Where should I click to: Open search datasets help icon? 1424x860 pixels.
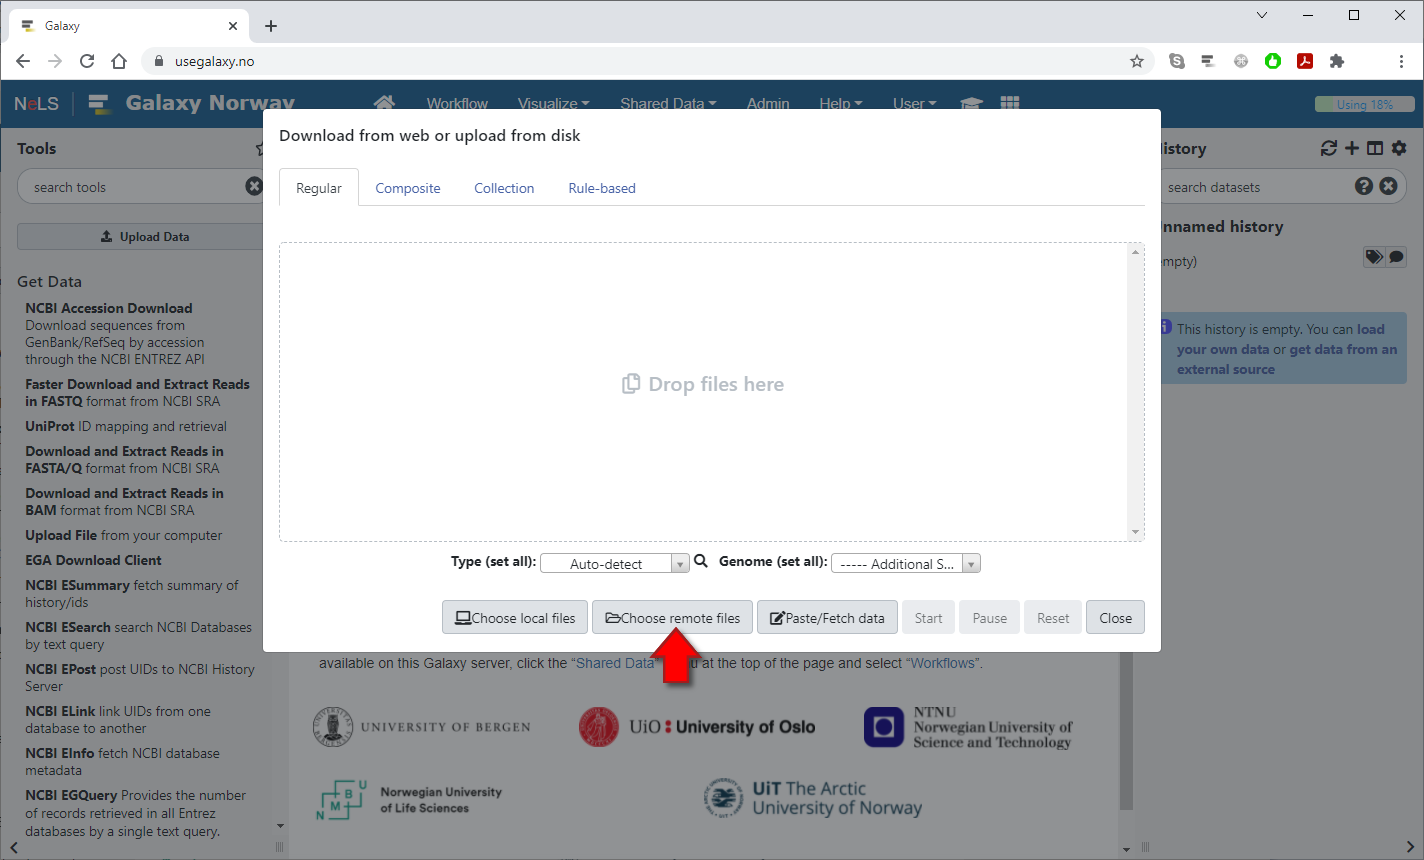tap(1364, 186)
